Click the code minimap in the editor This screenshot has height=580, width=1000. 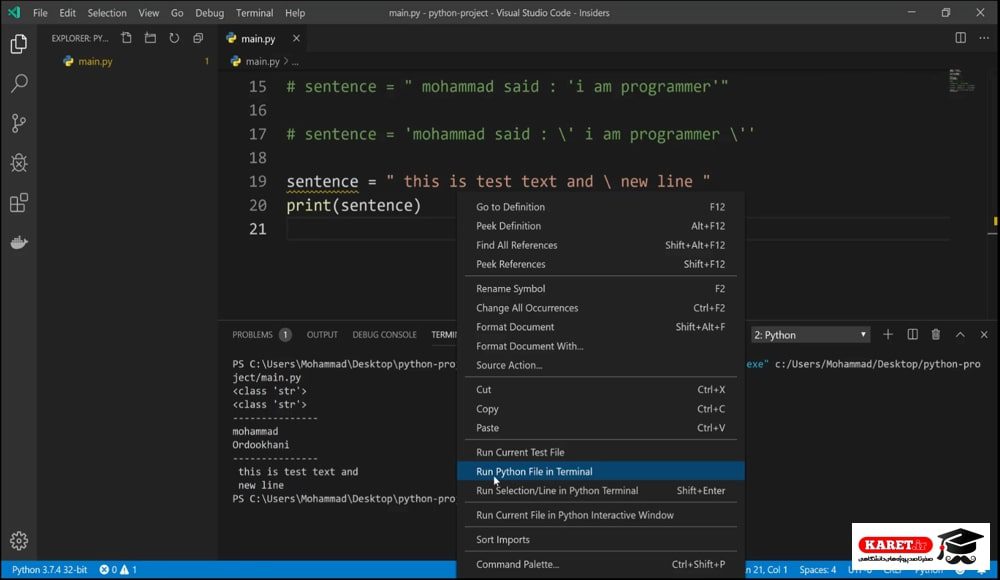[961, 81]
